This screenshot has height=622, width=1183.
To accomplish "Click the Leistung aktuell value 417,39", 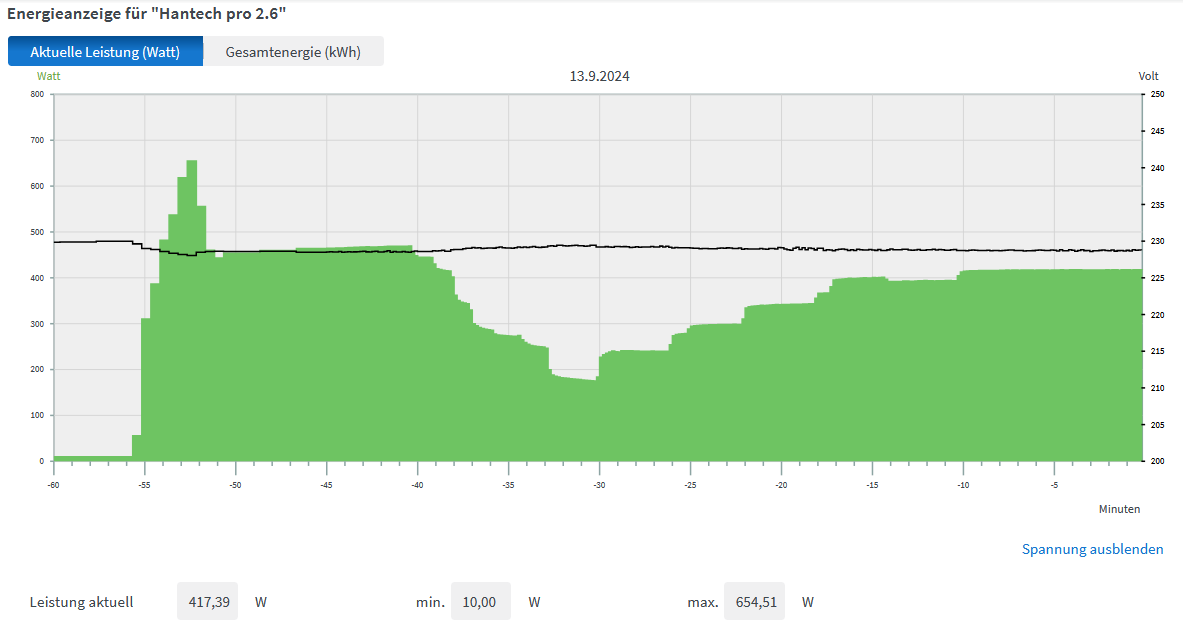I will 208,602.
